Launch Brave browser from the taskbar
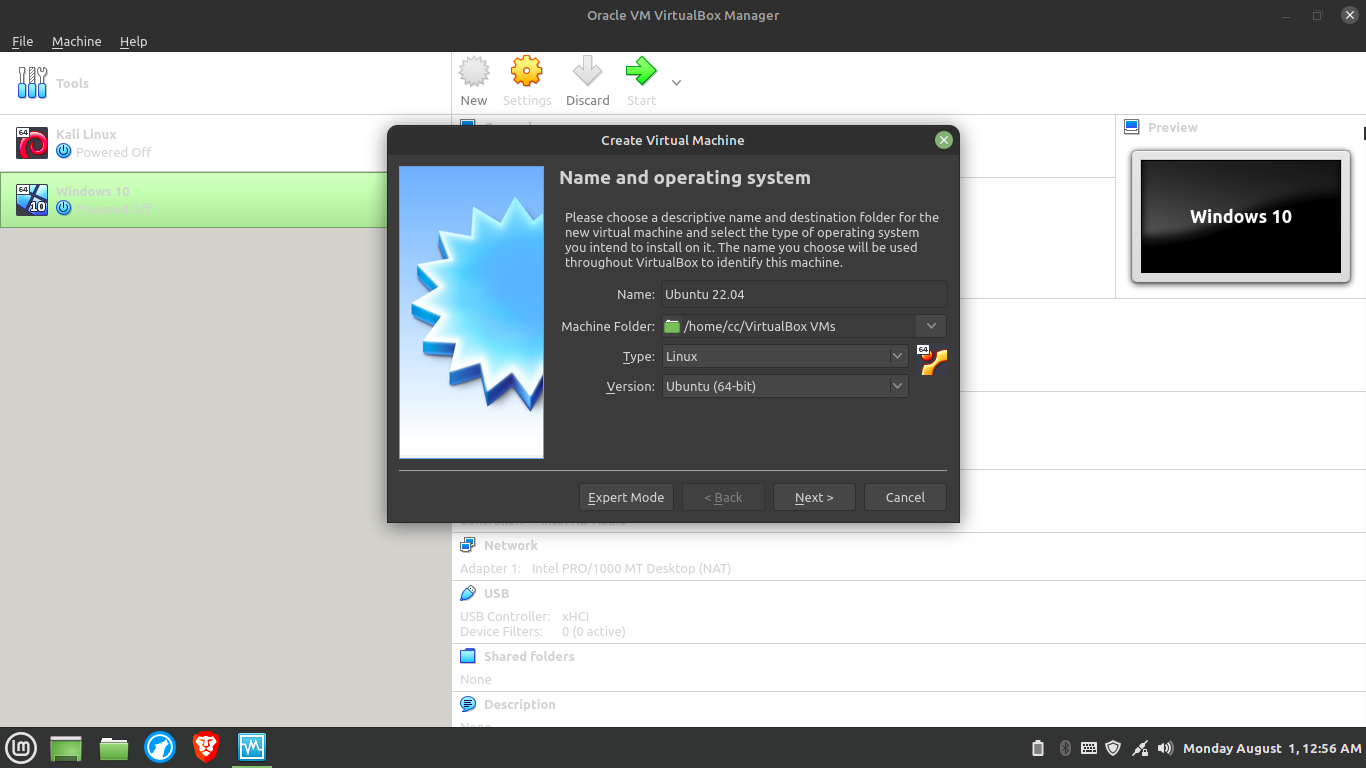This screenshot has width=1366, height=768. [x=205, y=747]
